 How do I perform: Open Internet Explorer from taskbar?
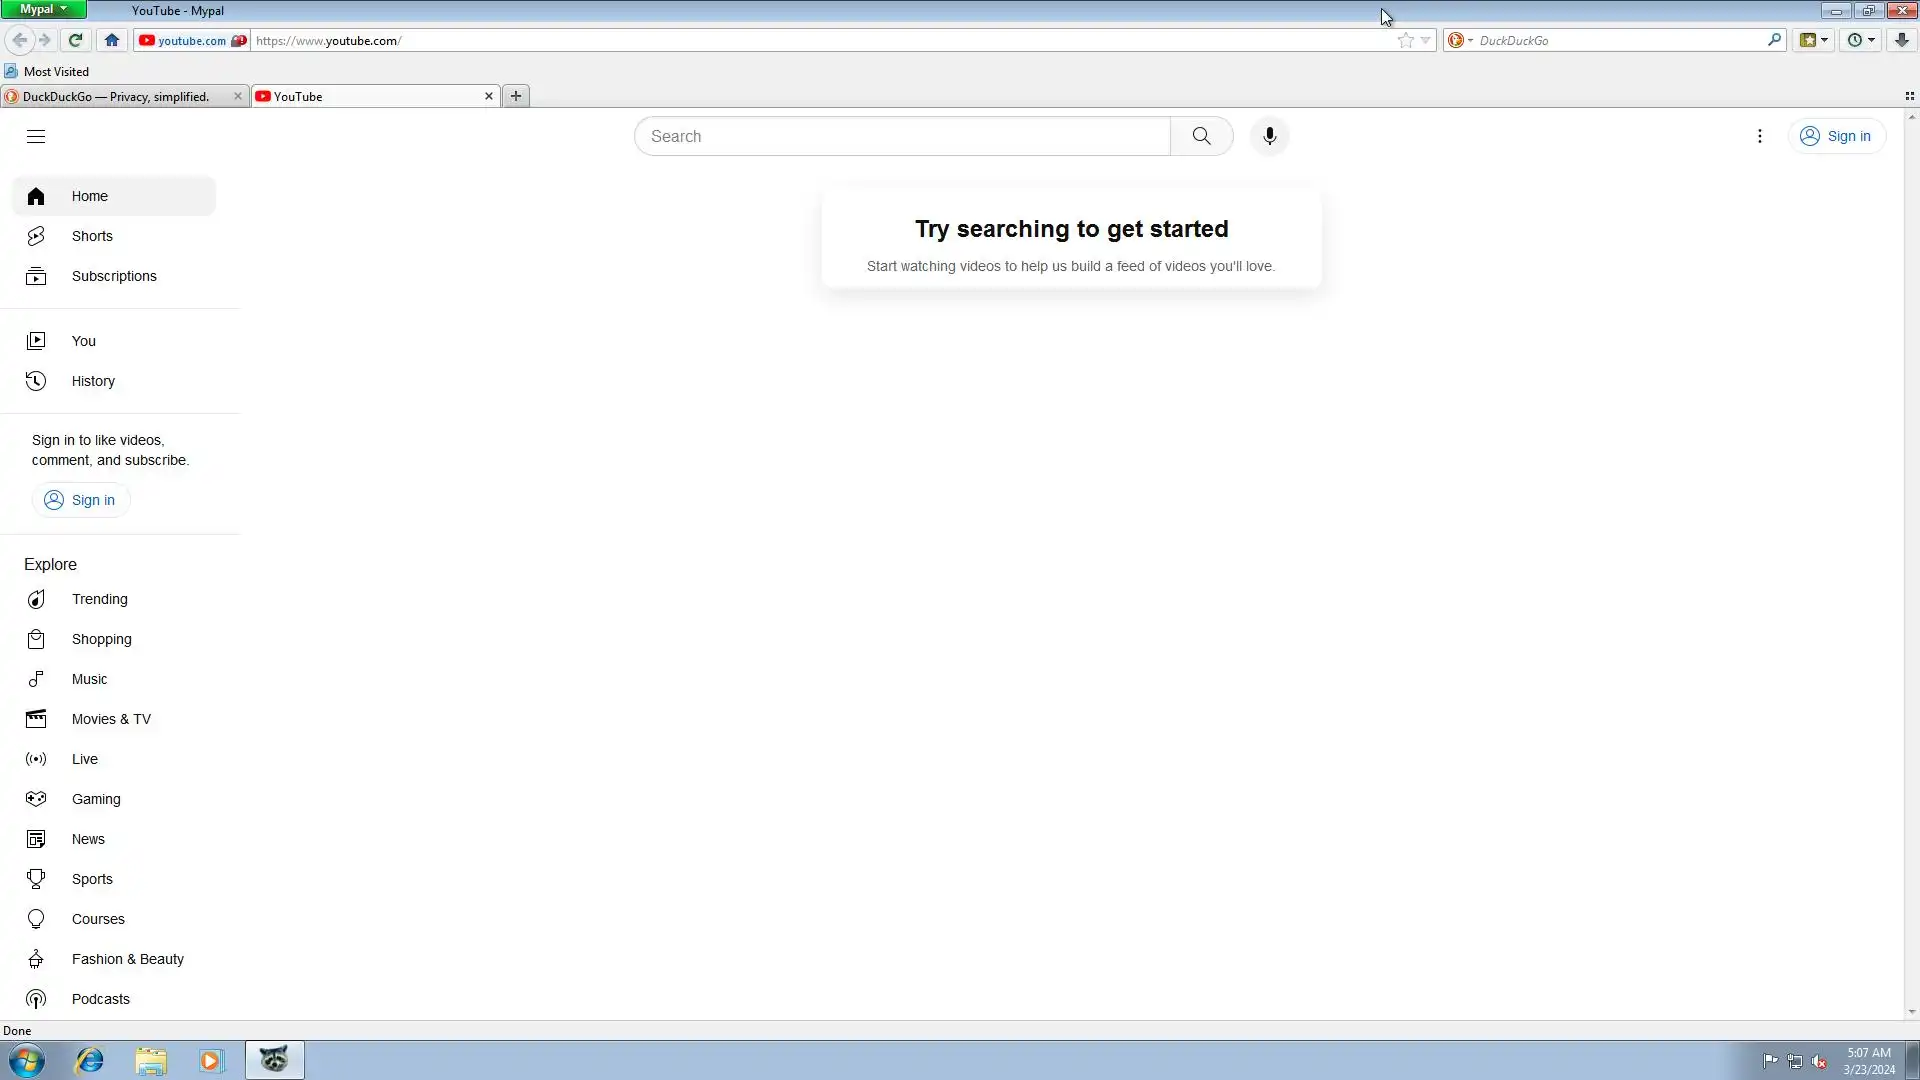pyautogui.click(x=89, y=1061)
